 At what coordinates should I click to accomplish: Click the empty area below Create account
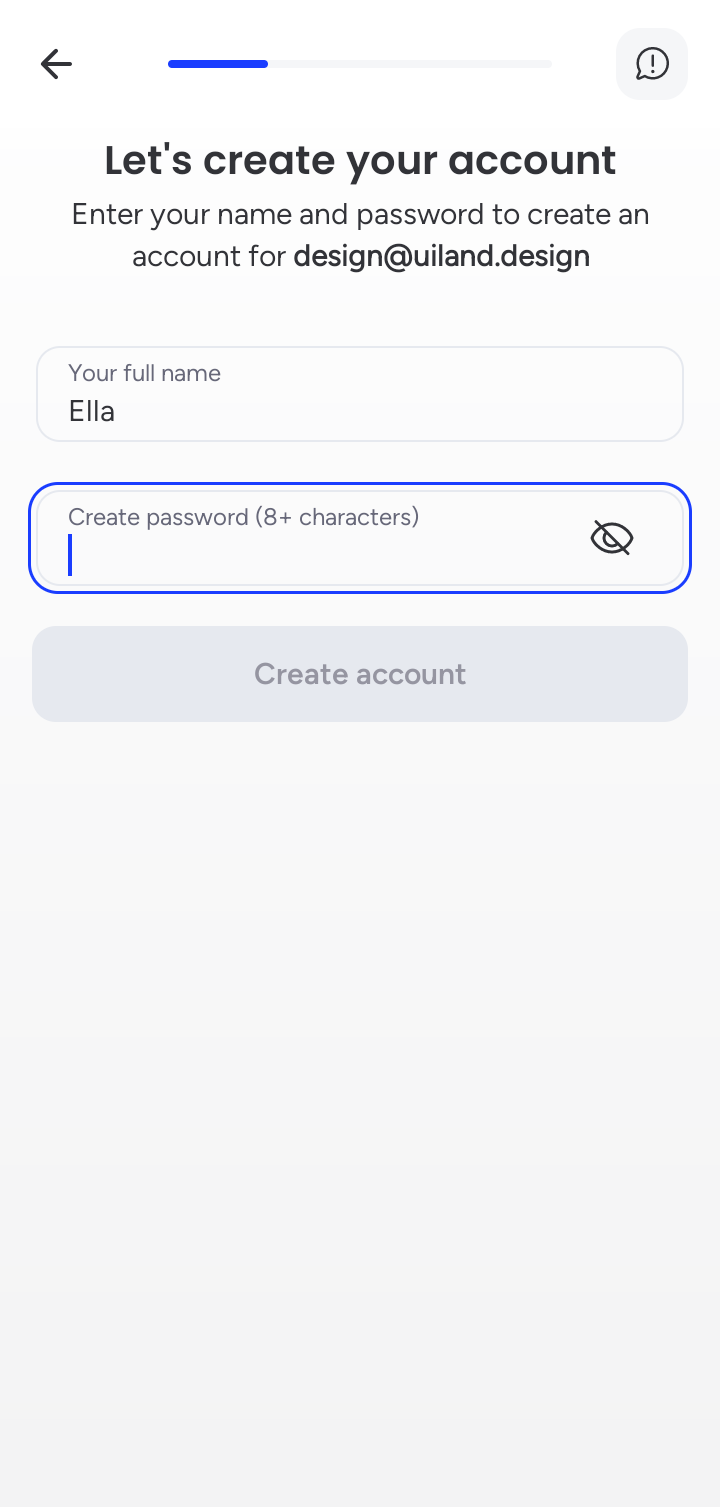(x=360, y=1100)
